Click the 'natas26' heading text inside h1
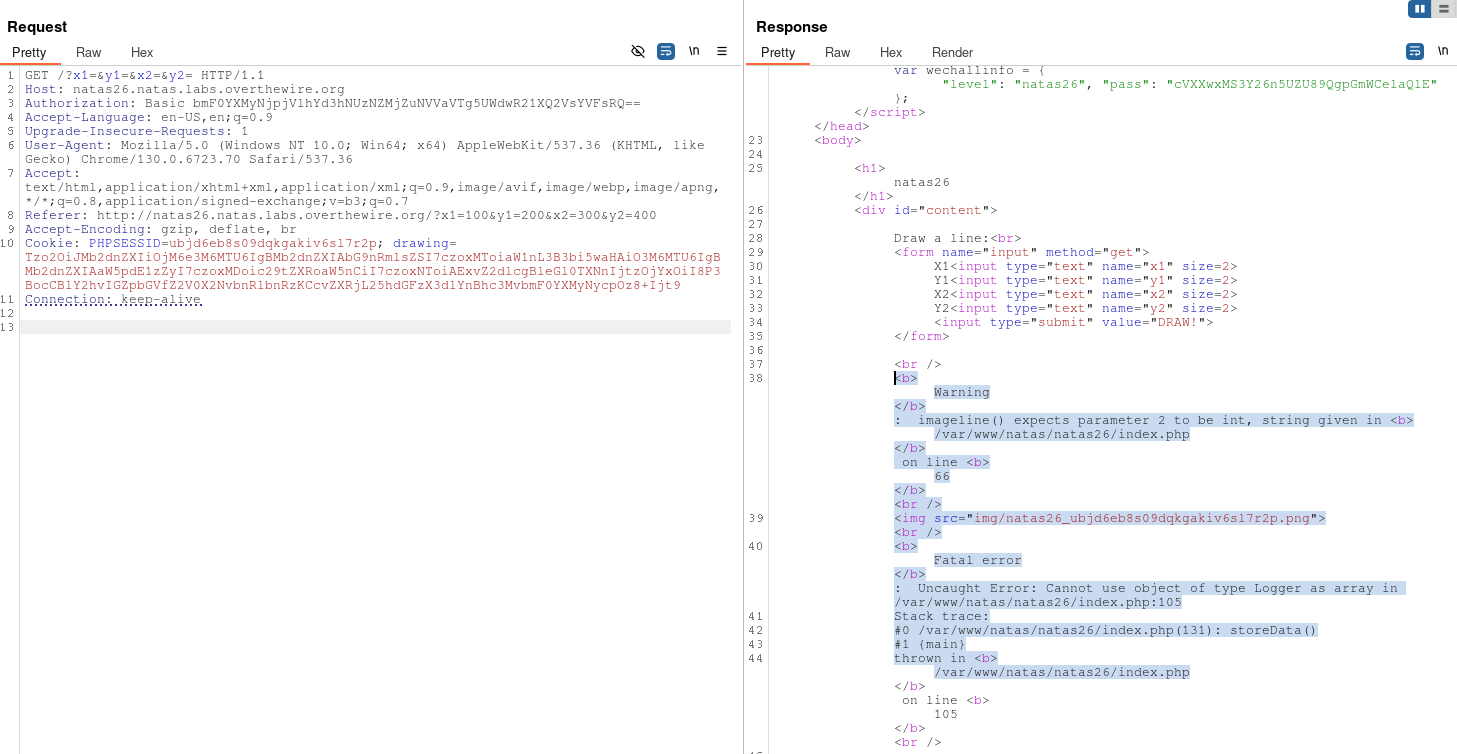 coord(922,182)
